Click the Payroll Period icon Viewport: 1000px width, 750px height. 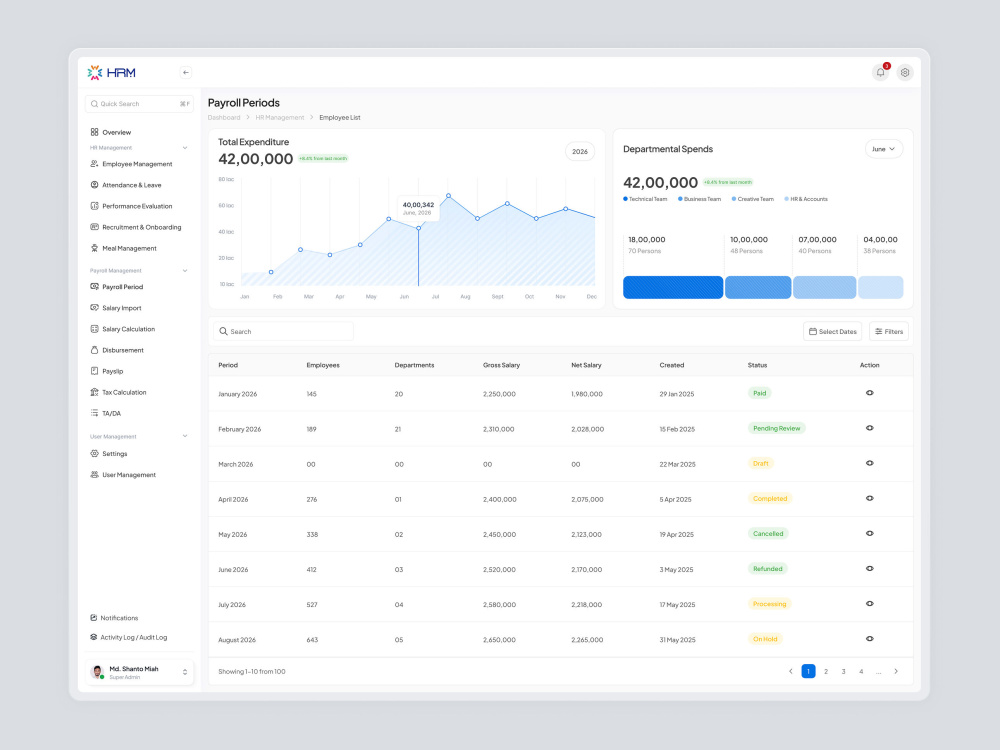point(94,287)
